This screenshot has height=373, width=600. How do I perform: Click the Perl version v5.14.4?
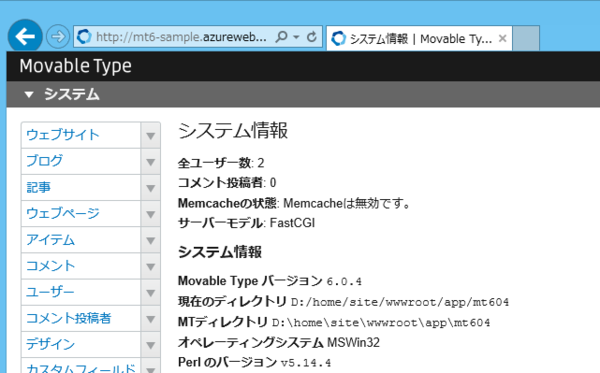(x=306, y=362)
